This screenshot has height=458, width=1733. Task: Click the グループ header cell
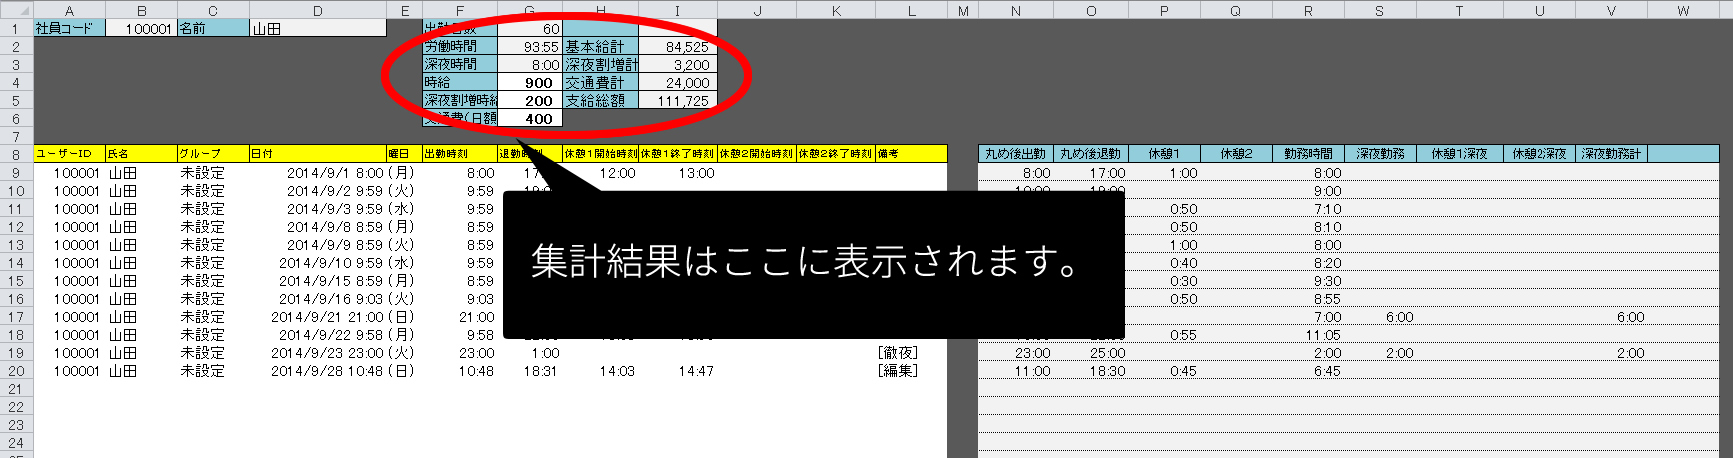tap(213, 154)
